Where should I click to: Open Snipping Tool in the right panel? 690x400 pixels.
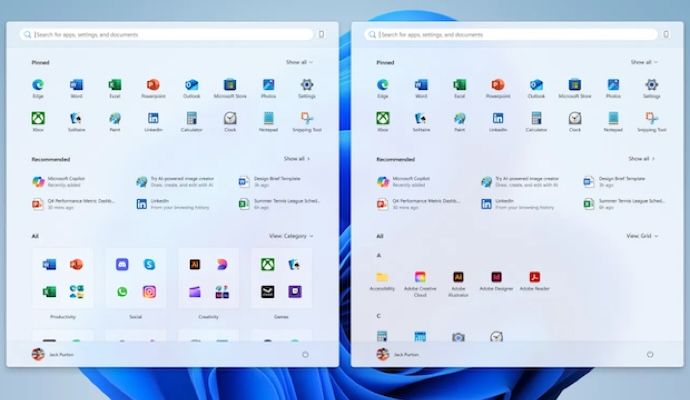(x=651, y=119)
